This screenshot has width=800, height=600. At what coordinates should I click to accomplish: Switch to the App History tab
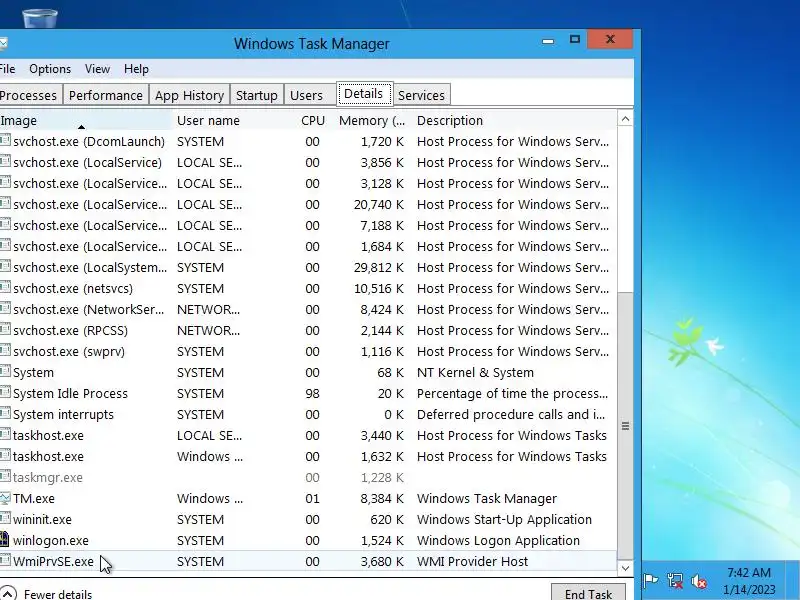[x=189, y=95]
